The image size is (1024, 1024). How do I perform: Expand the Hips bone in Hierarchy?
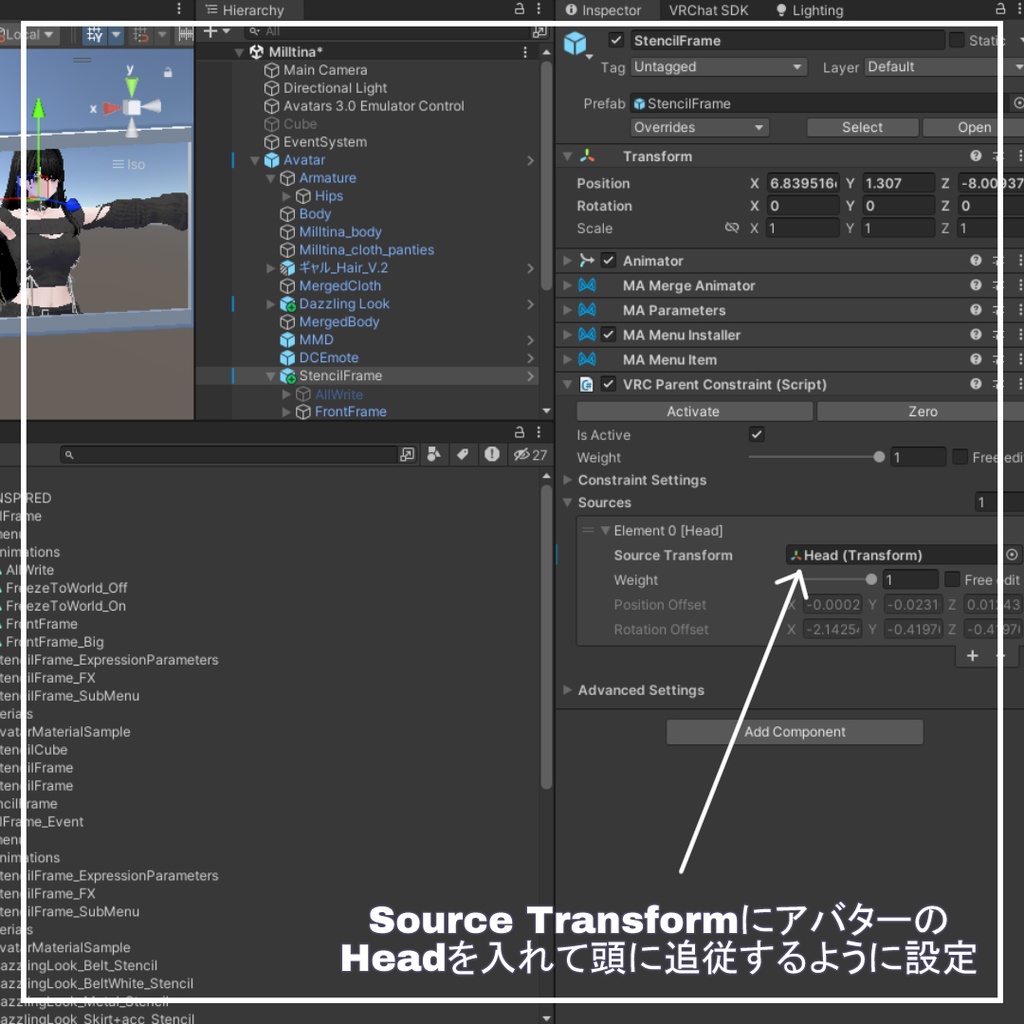click(x=286, y=196)
